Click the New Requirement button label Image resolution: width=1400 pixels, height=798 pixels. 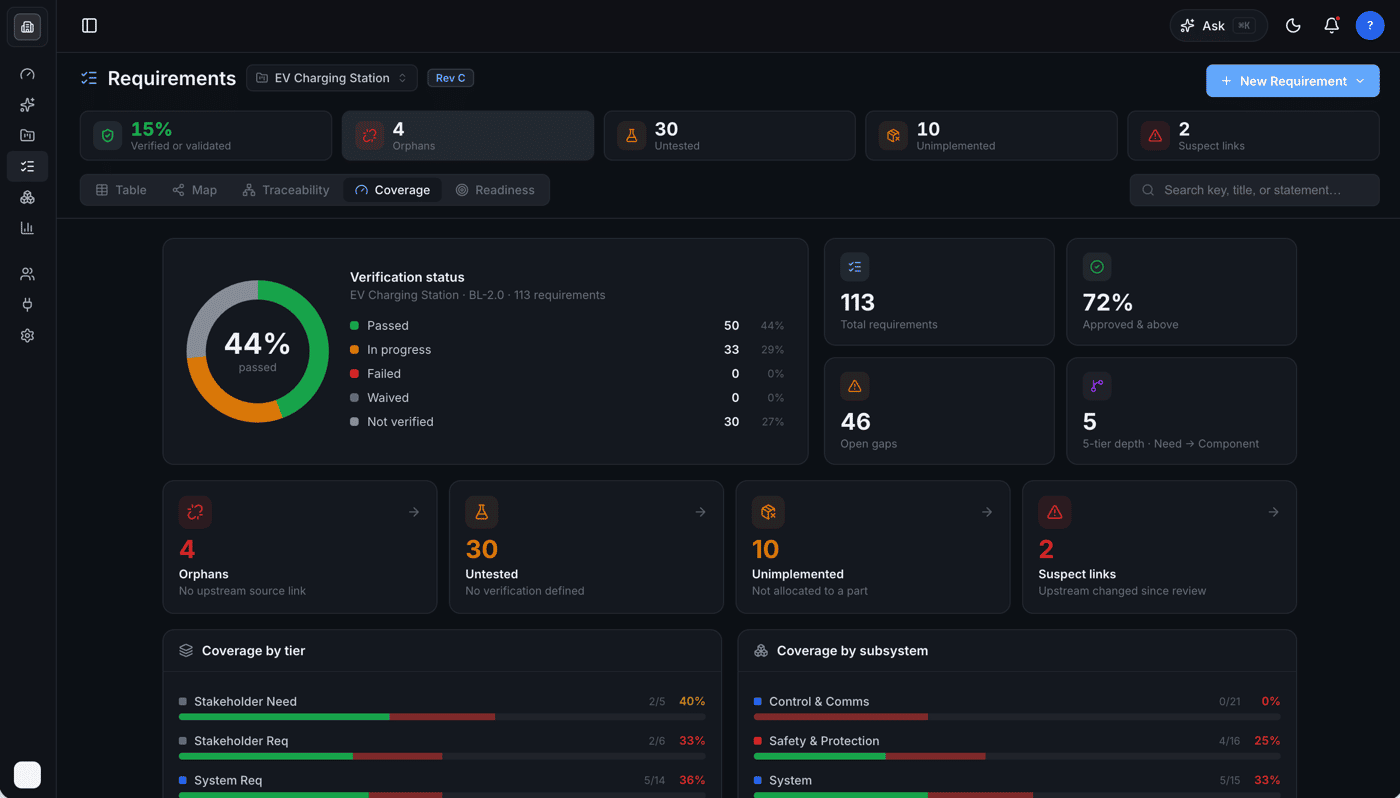[1293, 81]
